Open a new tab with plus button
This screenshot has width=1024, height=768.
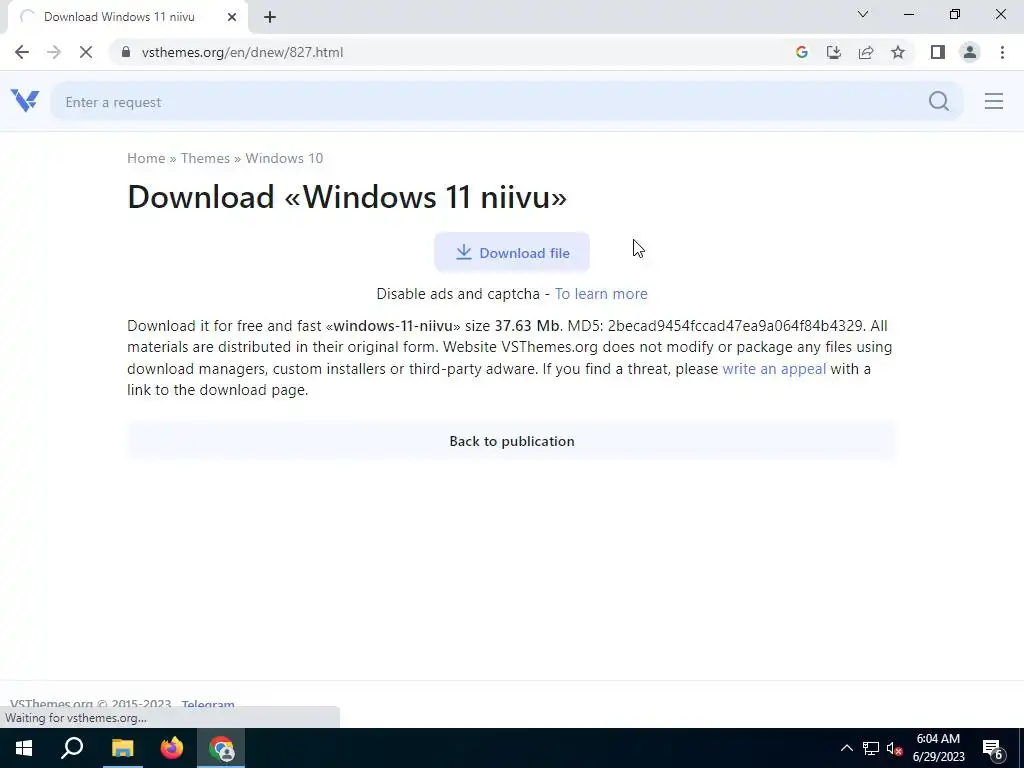pos(270,17)
